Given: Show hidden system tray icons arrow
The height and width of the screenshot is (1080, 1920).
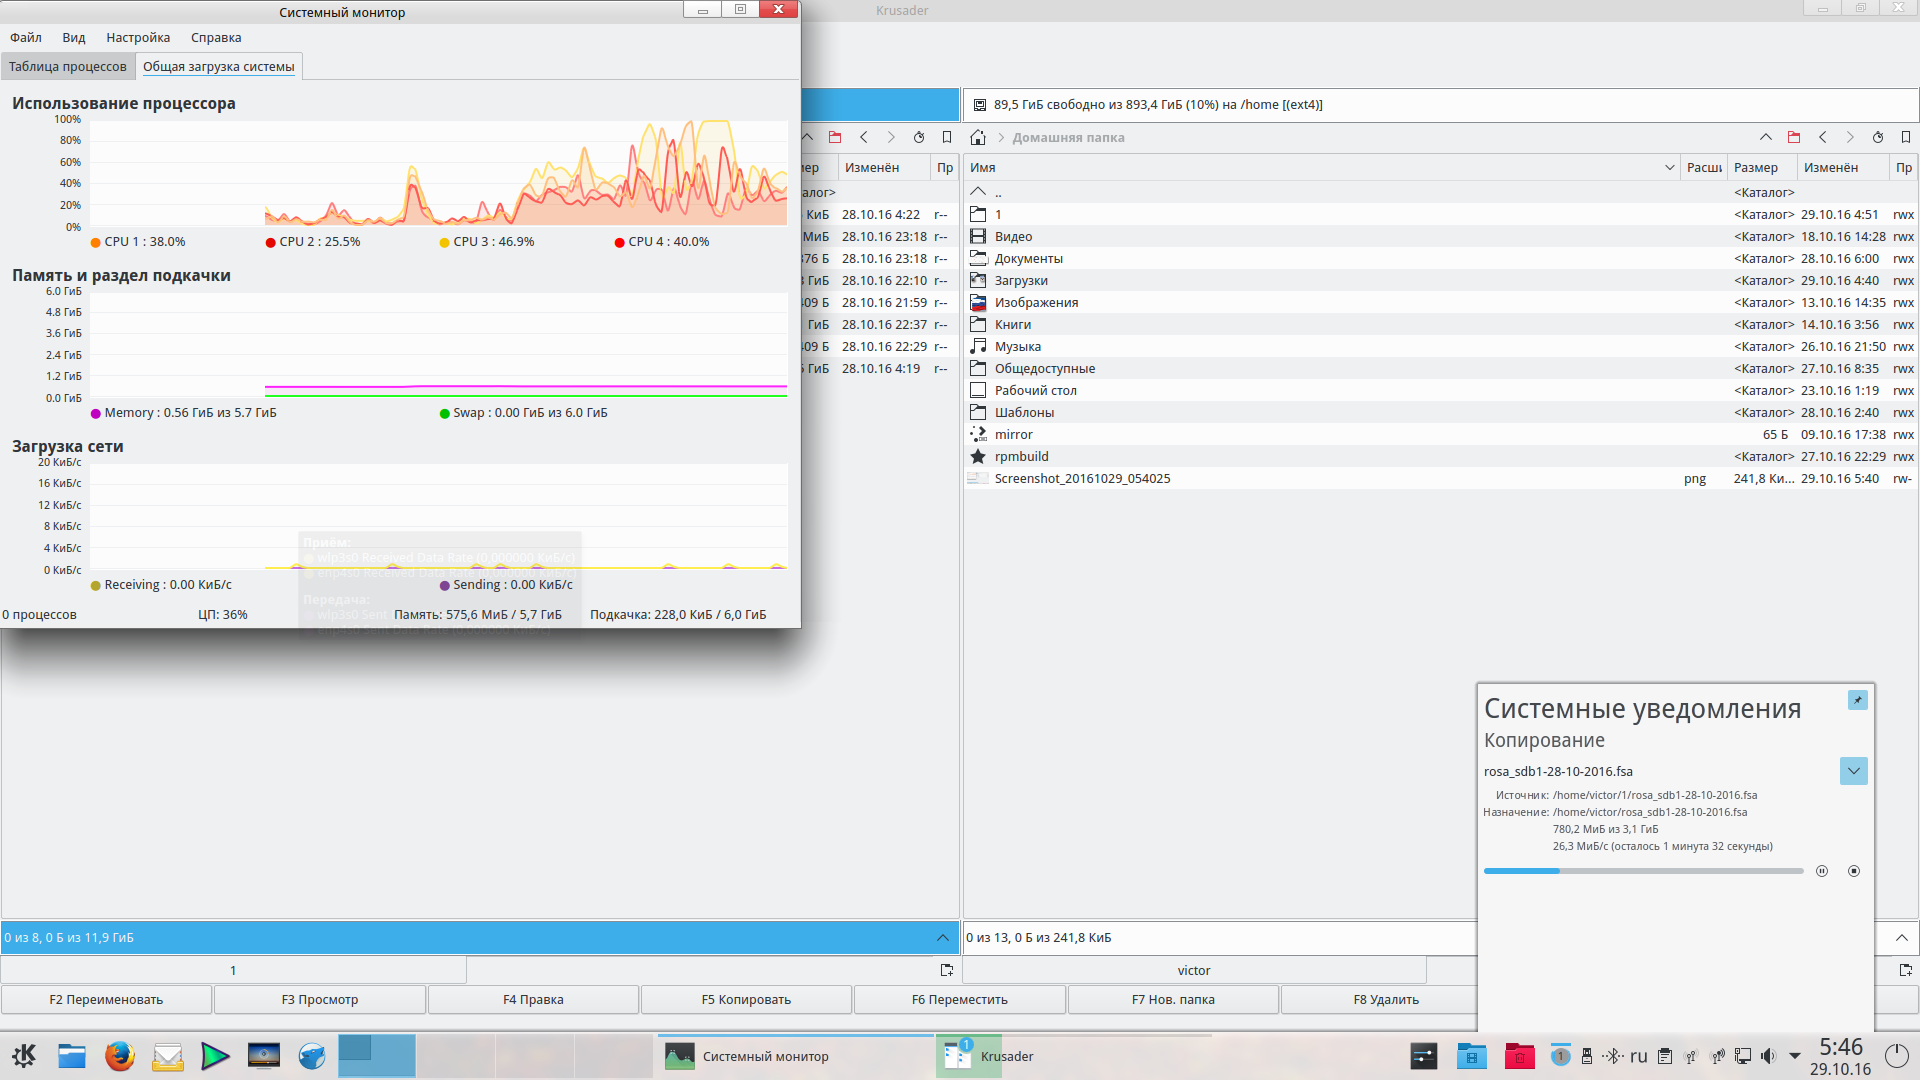Looking at the screenshot, I should tap(1794, 1056).
